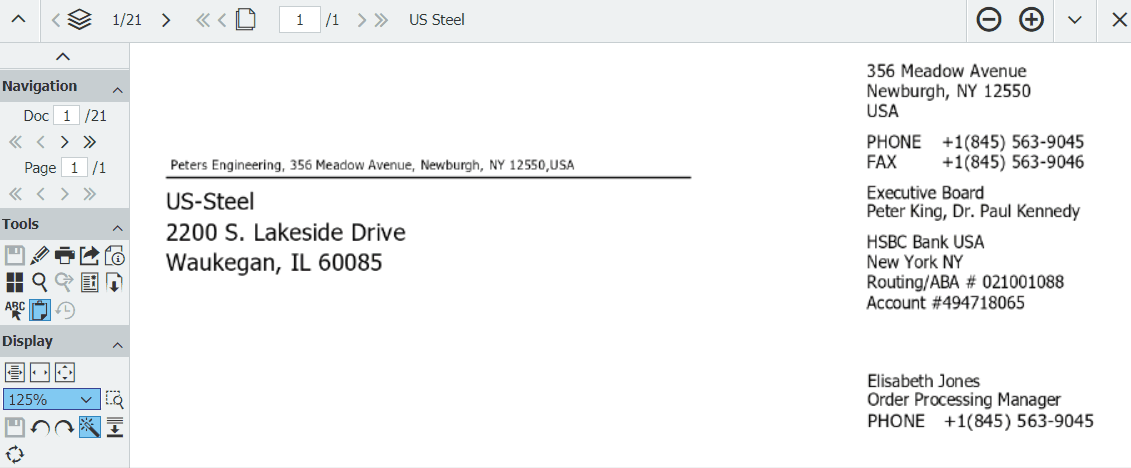Toggle the zoom area selection tool
The image size is (1131, 468).
click(x=115, y=400)
